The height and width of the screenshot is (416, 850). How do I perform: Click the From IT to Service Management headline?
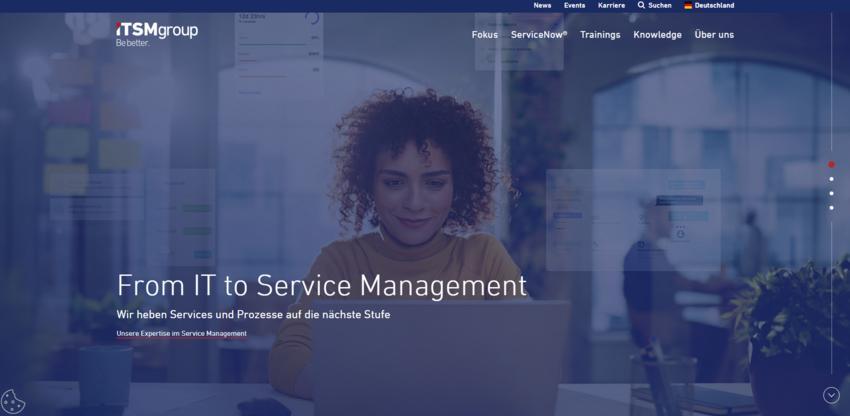click(x=321, y=285)
